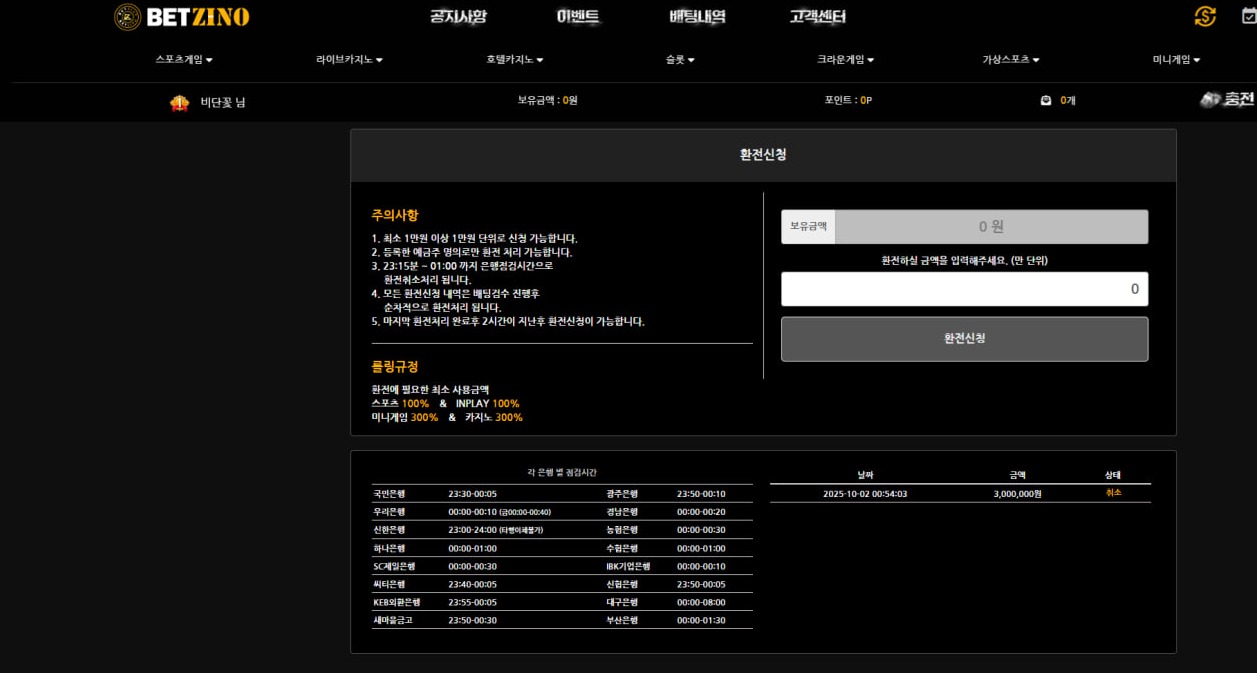The image size is (1257, 673).
Task: Open the message inbox envelope icon
Action: pyautogui.click(x=1046, y=100)
